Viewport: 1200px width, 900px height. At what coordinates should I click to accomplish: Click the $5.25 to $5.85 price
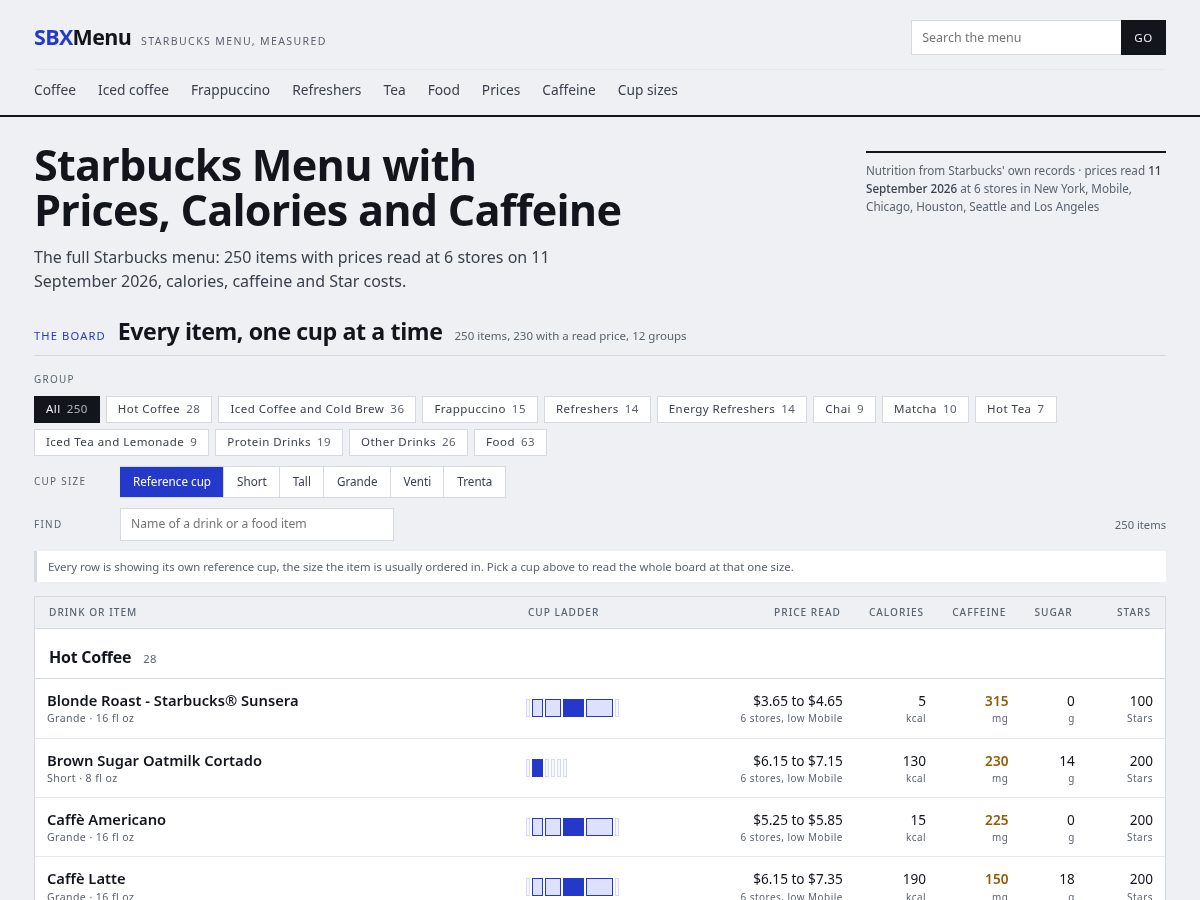(798, 820)
